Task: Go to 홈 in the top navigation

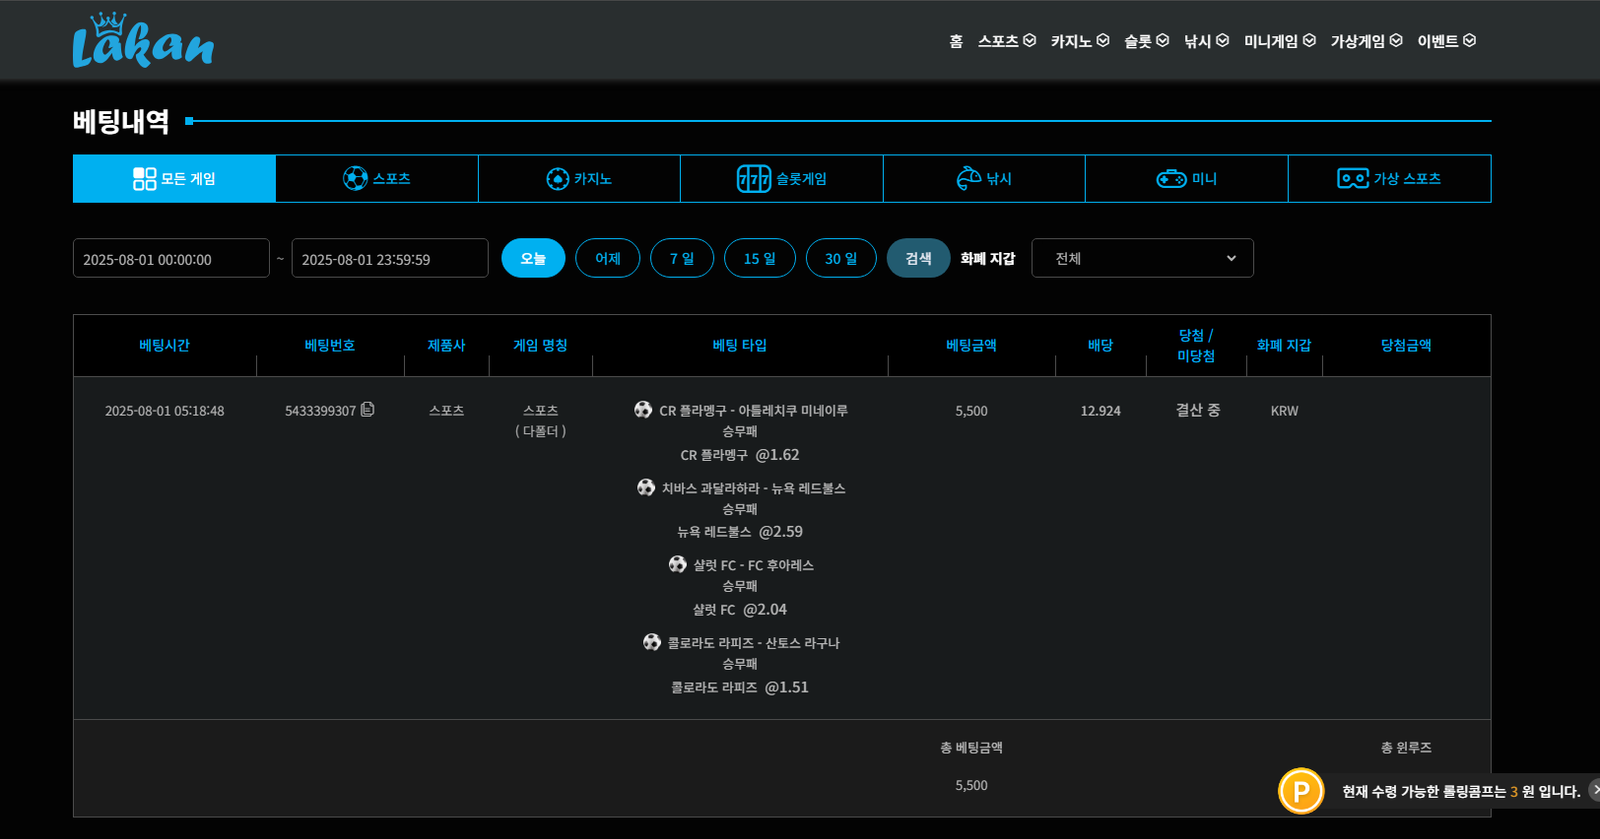Action: [956, 41]
